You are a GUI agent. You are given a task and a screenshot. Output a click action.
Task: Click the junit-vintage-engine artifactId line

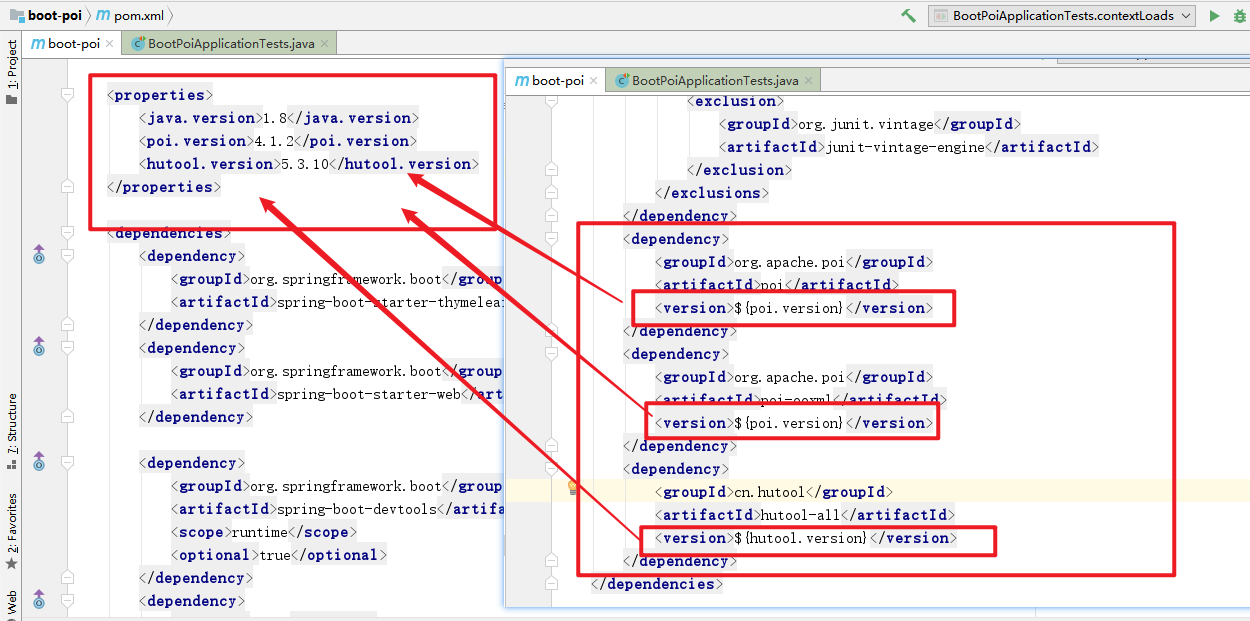[x=909, y=147]
